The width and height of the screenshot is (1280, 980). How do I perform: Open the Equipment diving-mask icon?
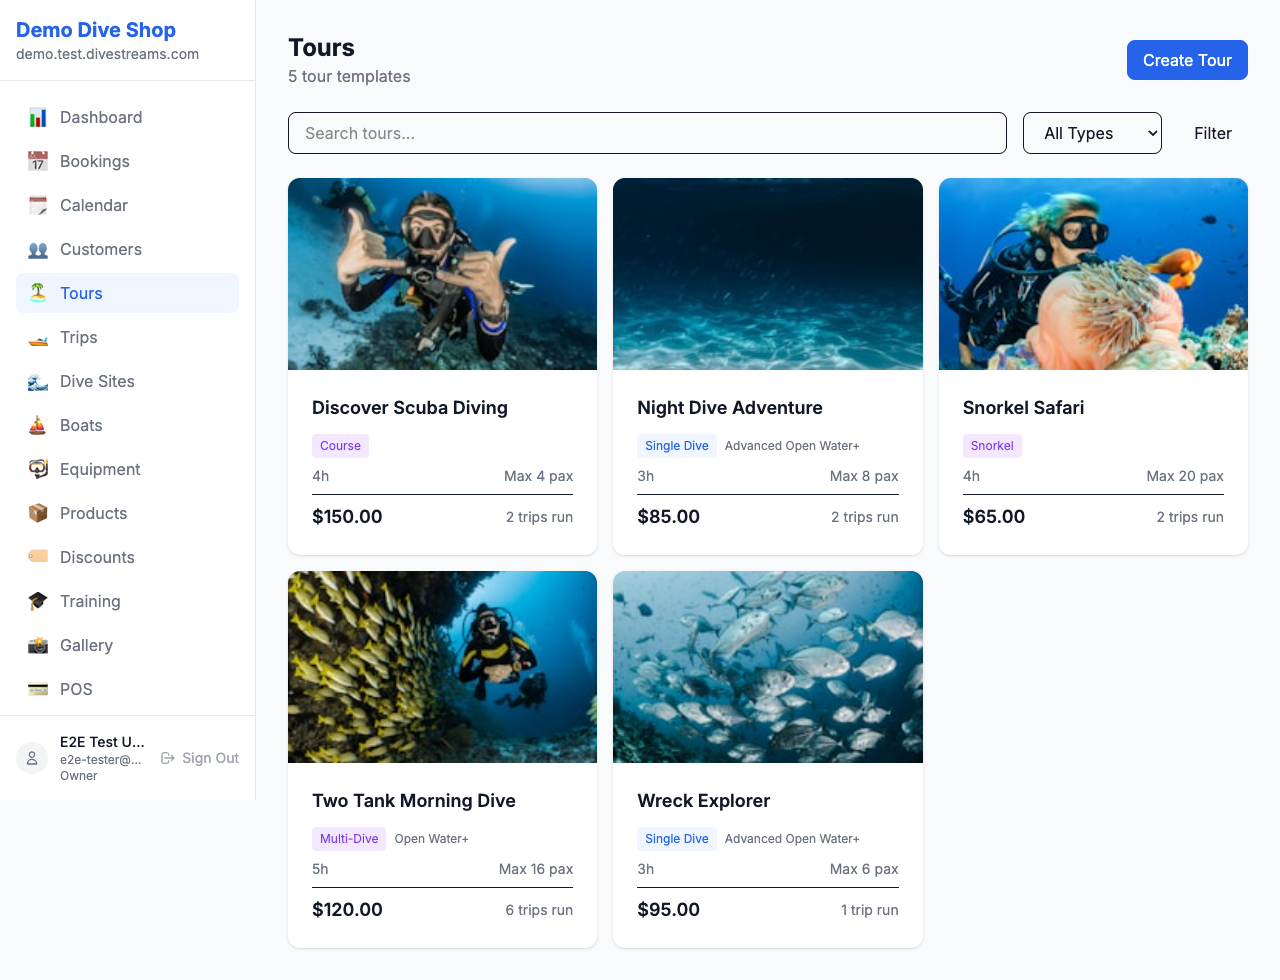click(x=37, y=469)
